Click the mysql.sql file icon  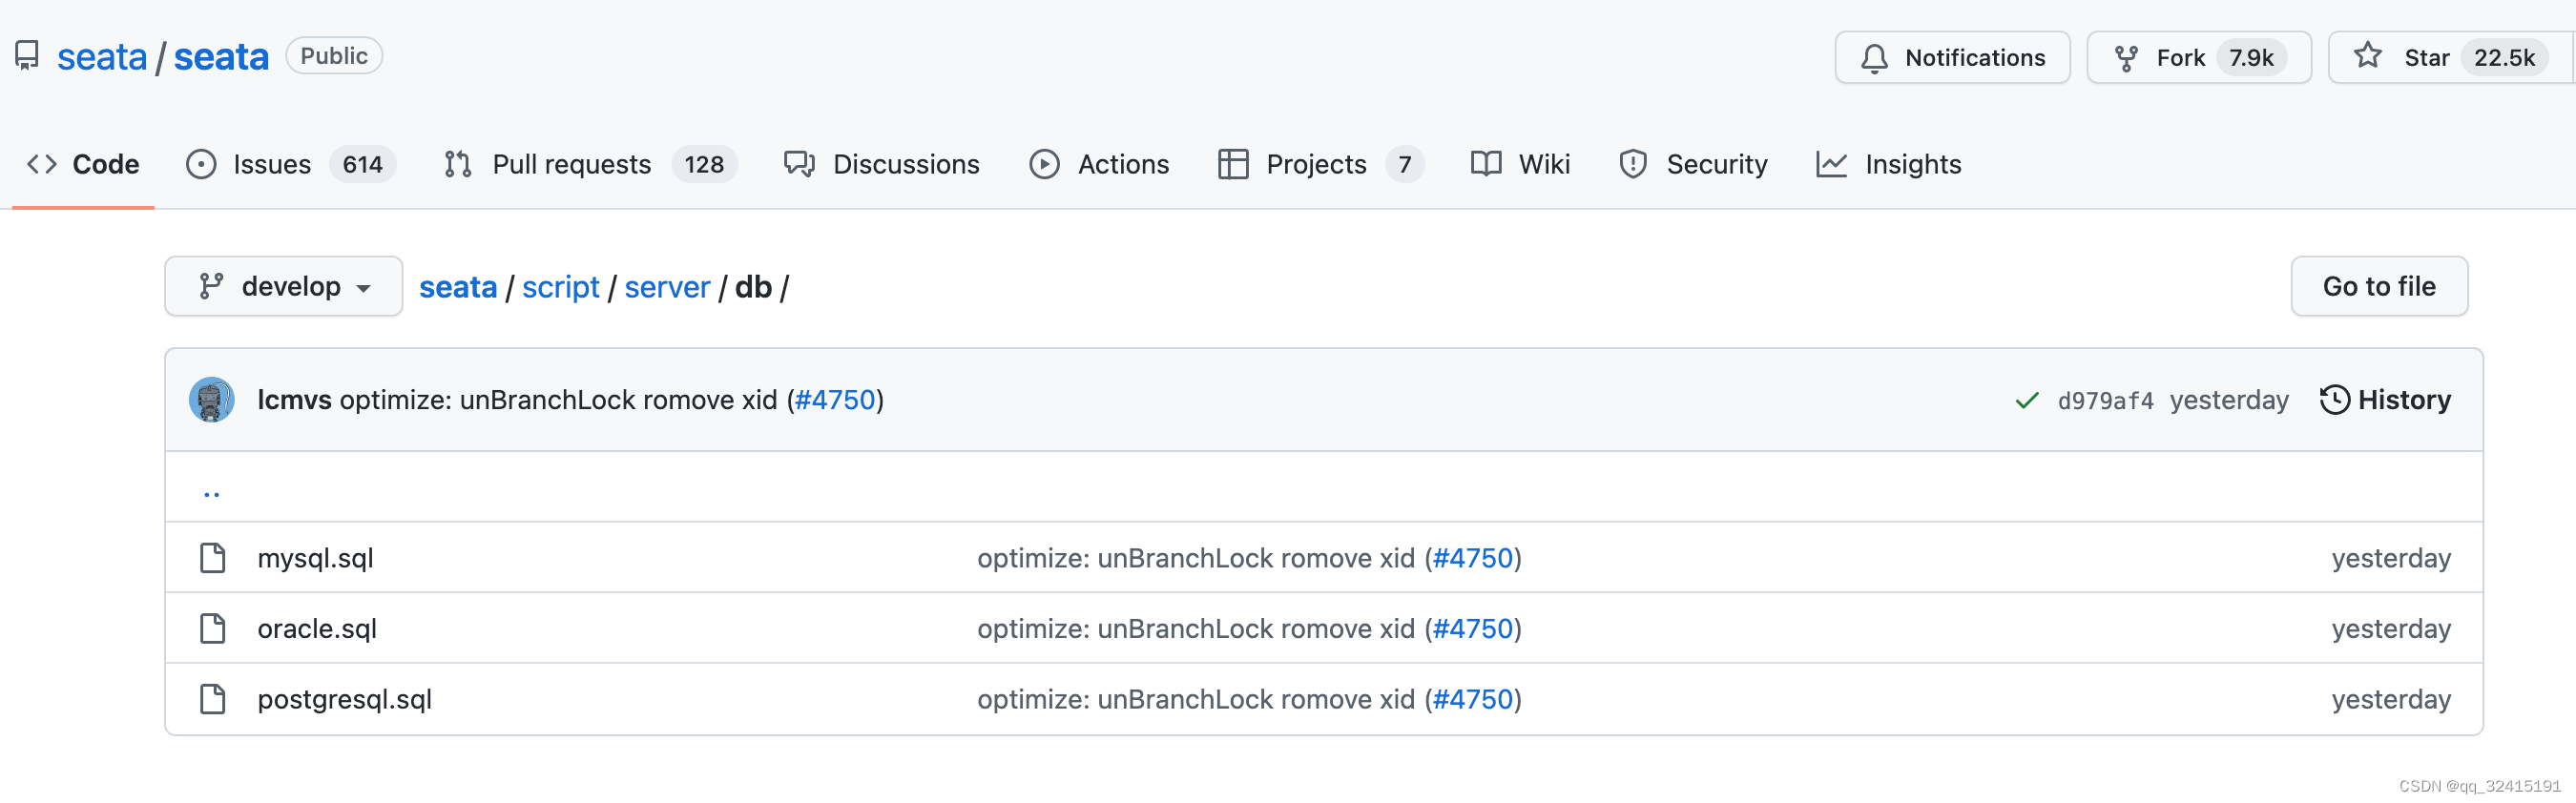click(x=212, y=558)
